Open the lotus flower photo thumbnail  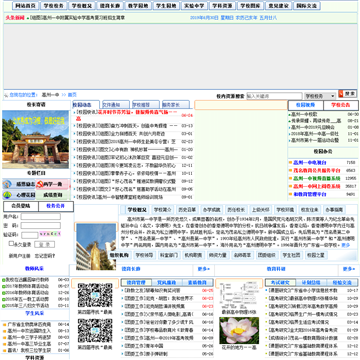coord(239,331)
